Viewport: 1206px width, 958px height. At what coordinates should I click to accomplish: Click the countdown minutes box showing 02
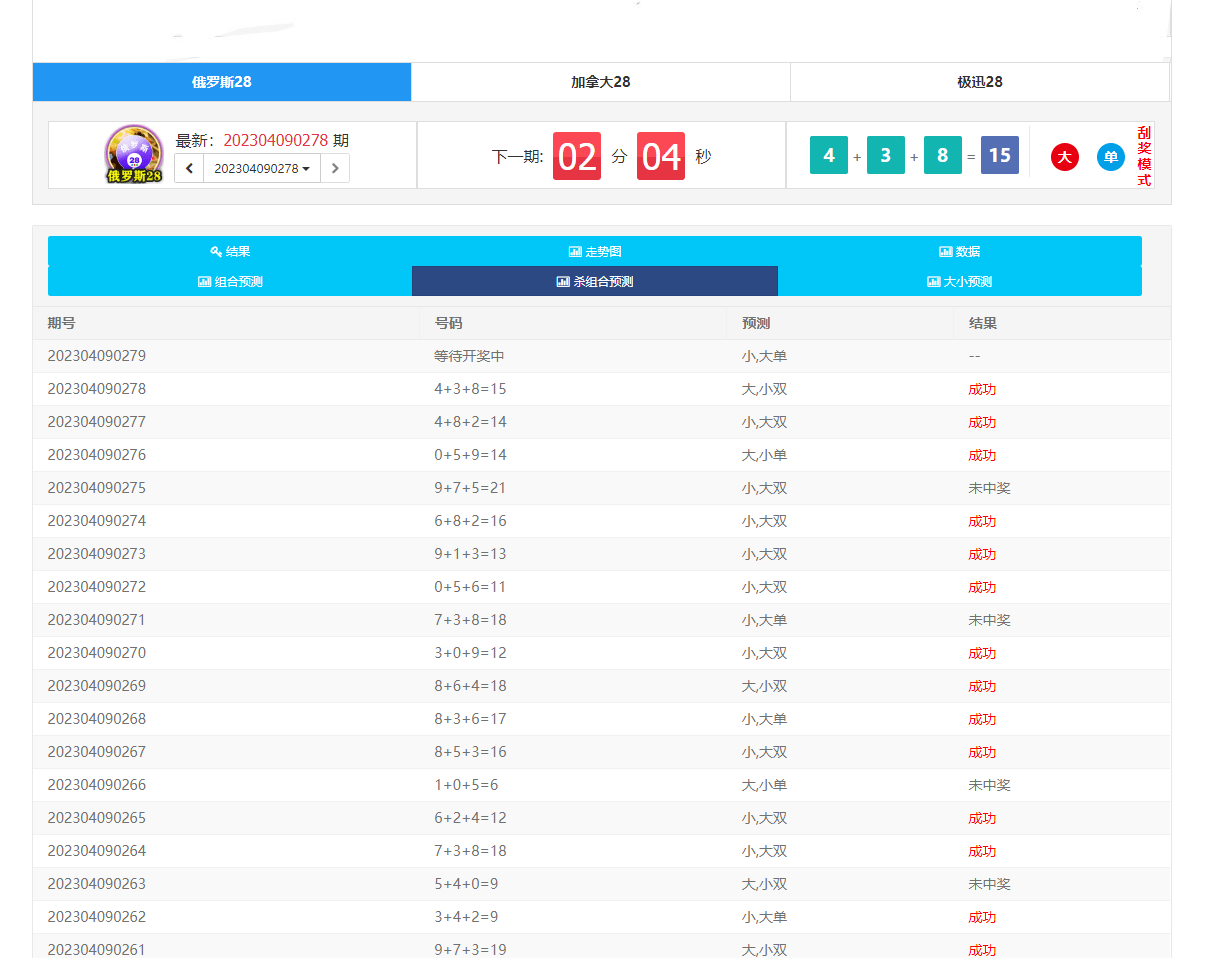pos(577,156)
